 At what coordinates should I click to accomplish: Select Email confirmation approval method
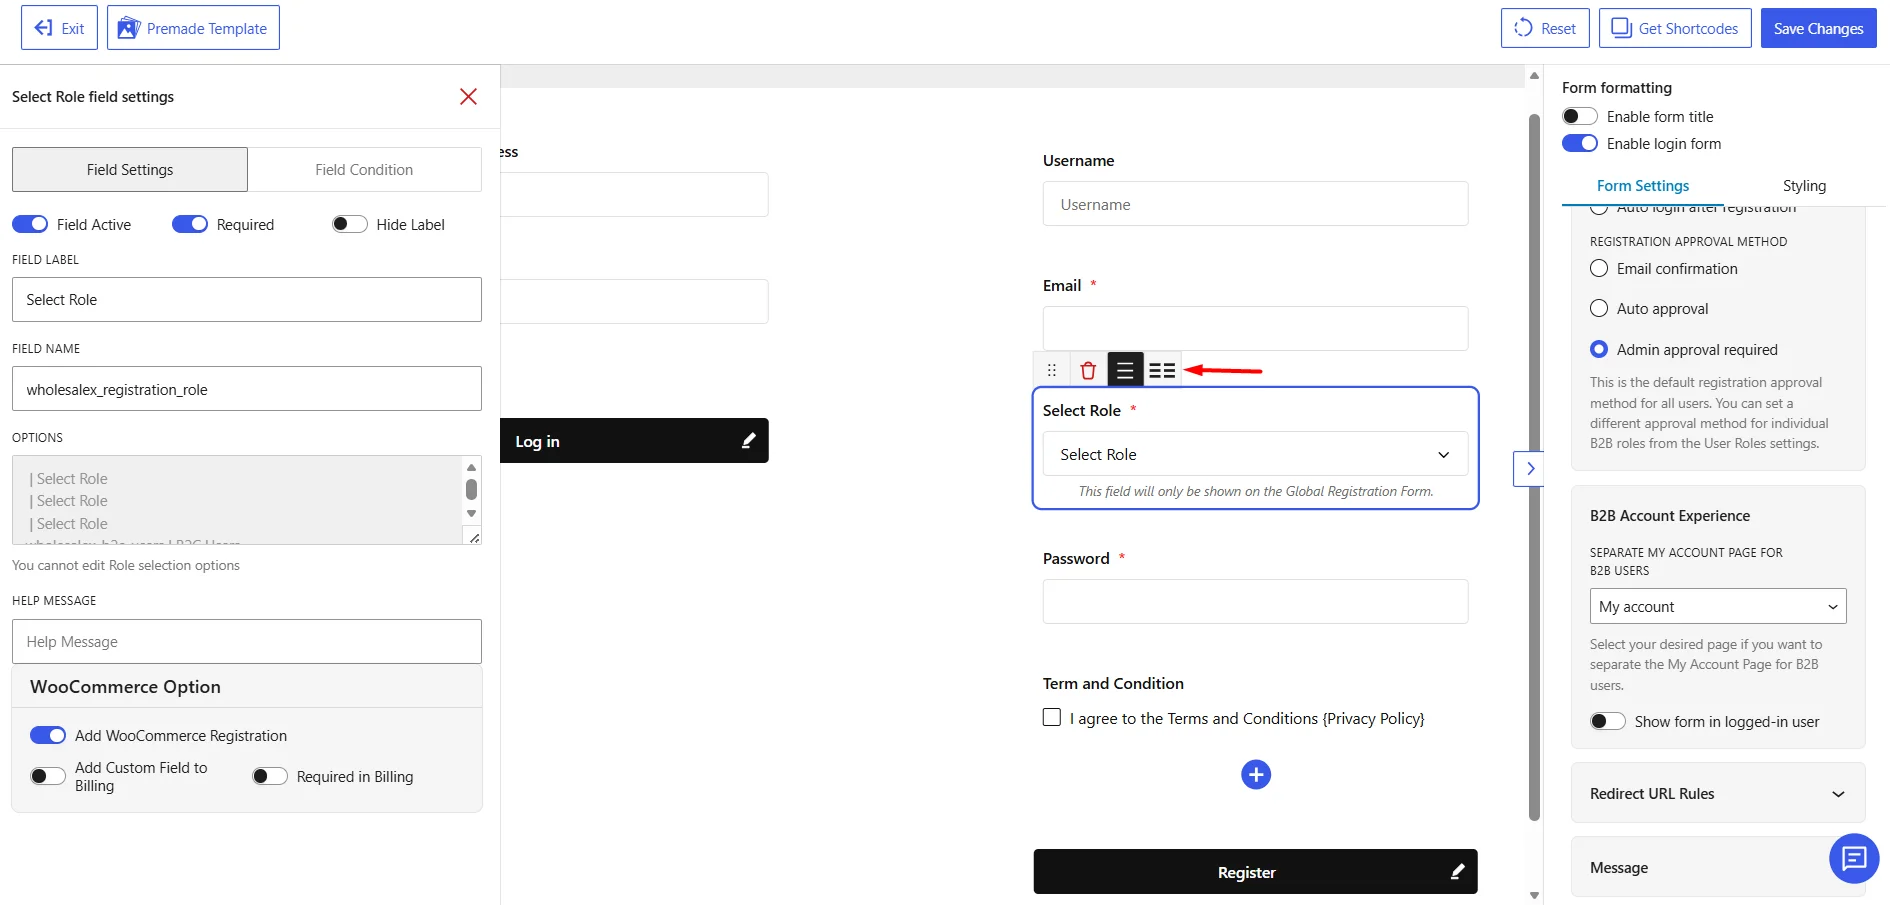pyautogui.click(x=1599, y=268)
